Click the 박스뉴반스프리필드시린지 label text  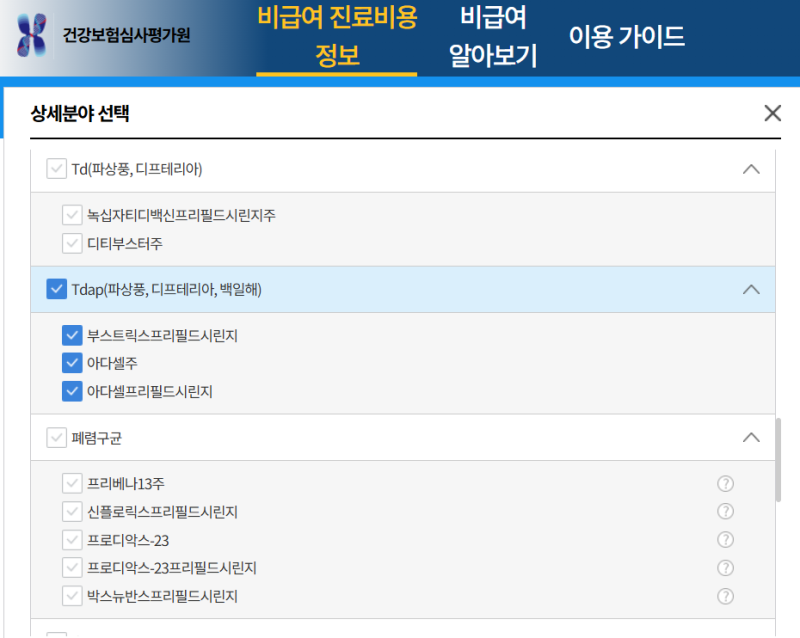[162, 596]
